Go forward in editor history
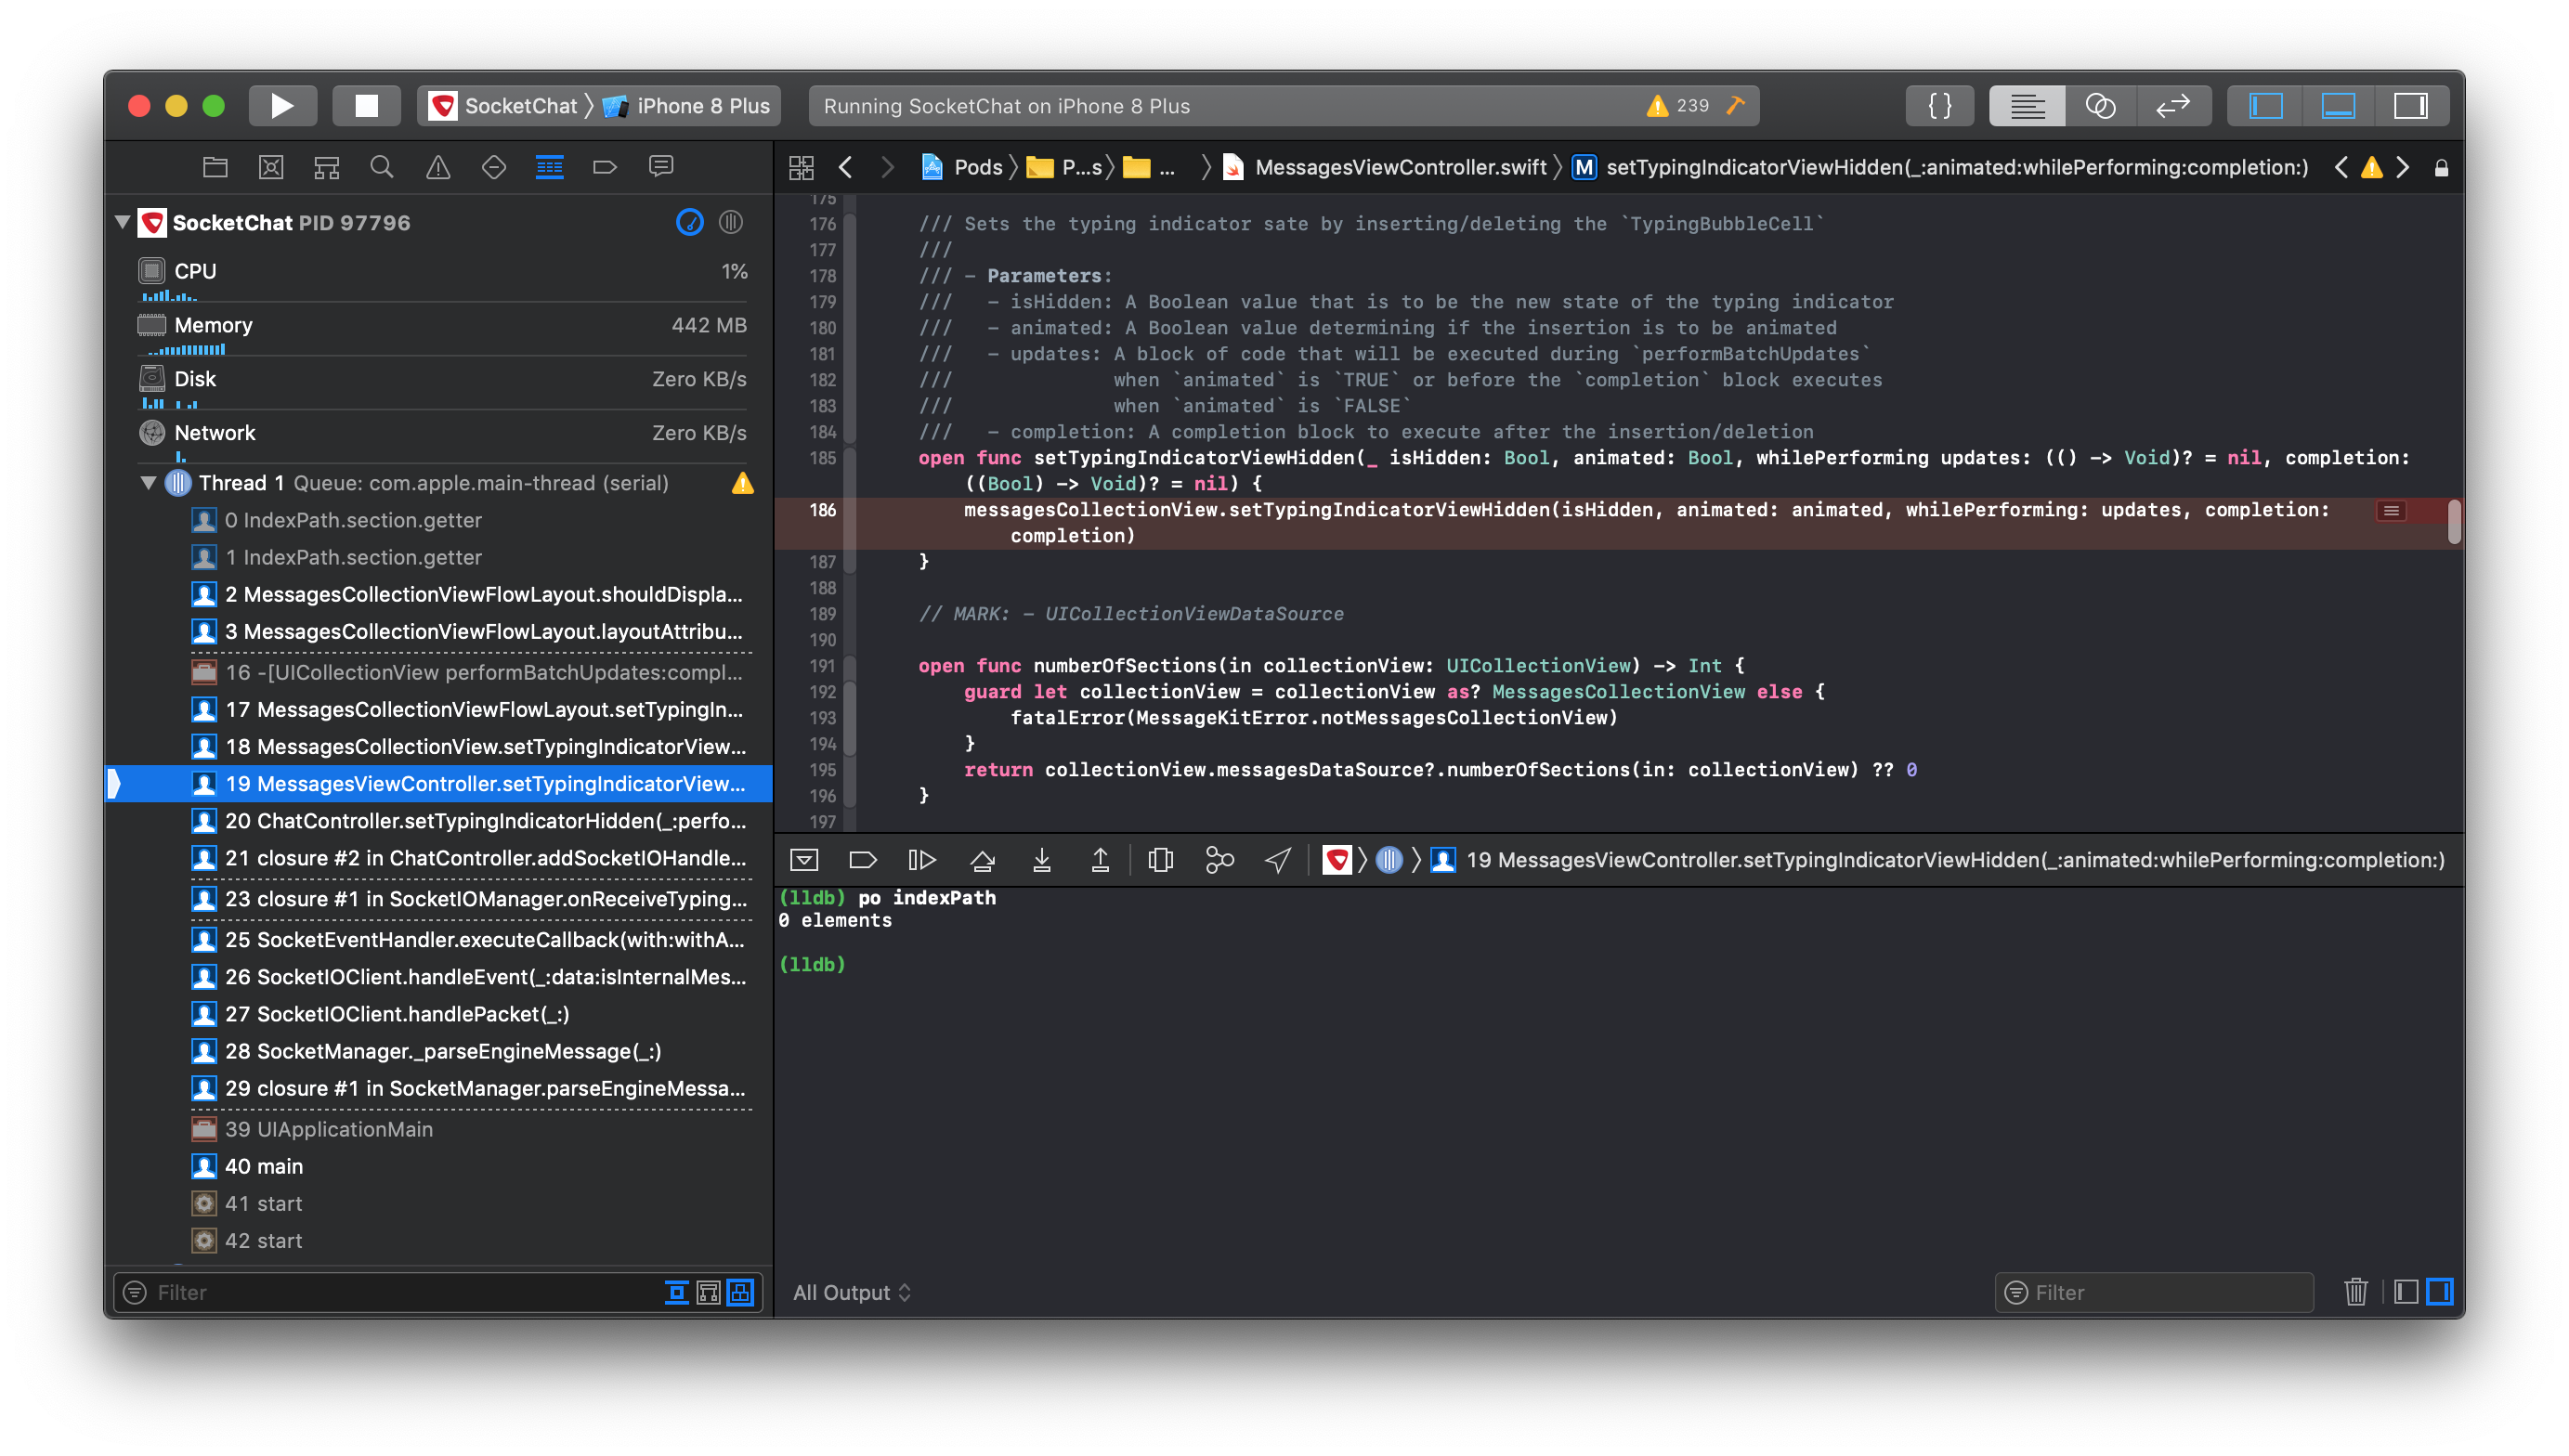 point(887,167)
